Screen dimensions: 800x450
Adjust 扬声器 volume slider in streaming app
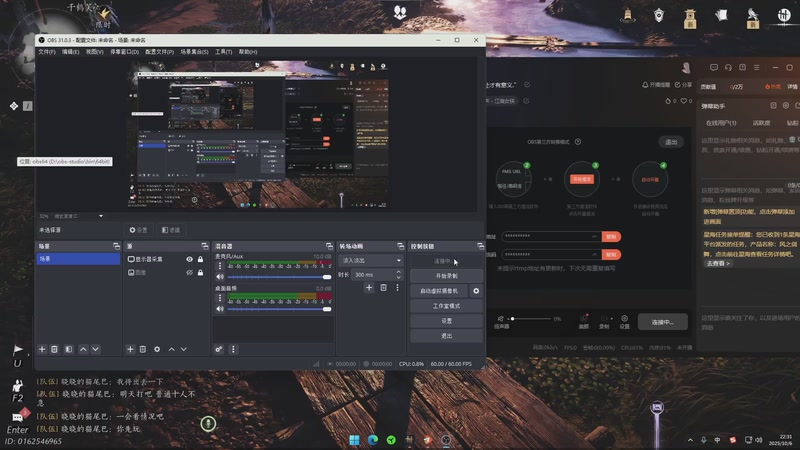(x=531, y=319)
